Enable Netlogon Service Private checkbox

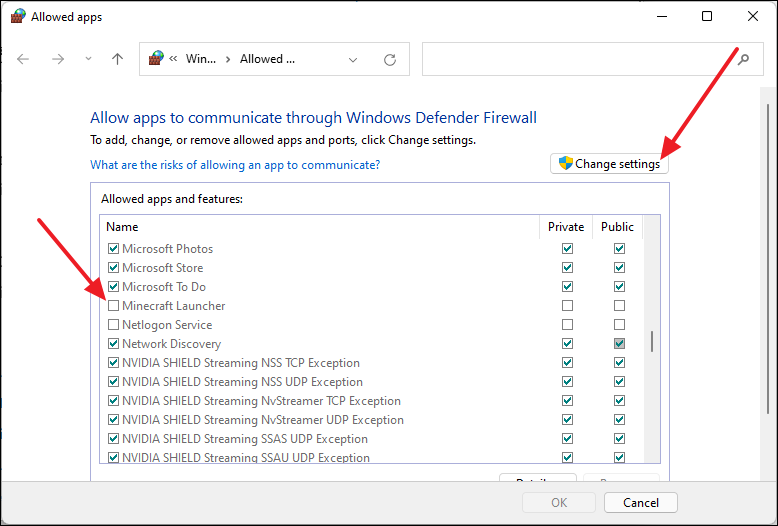pos(567,325)
